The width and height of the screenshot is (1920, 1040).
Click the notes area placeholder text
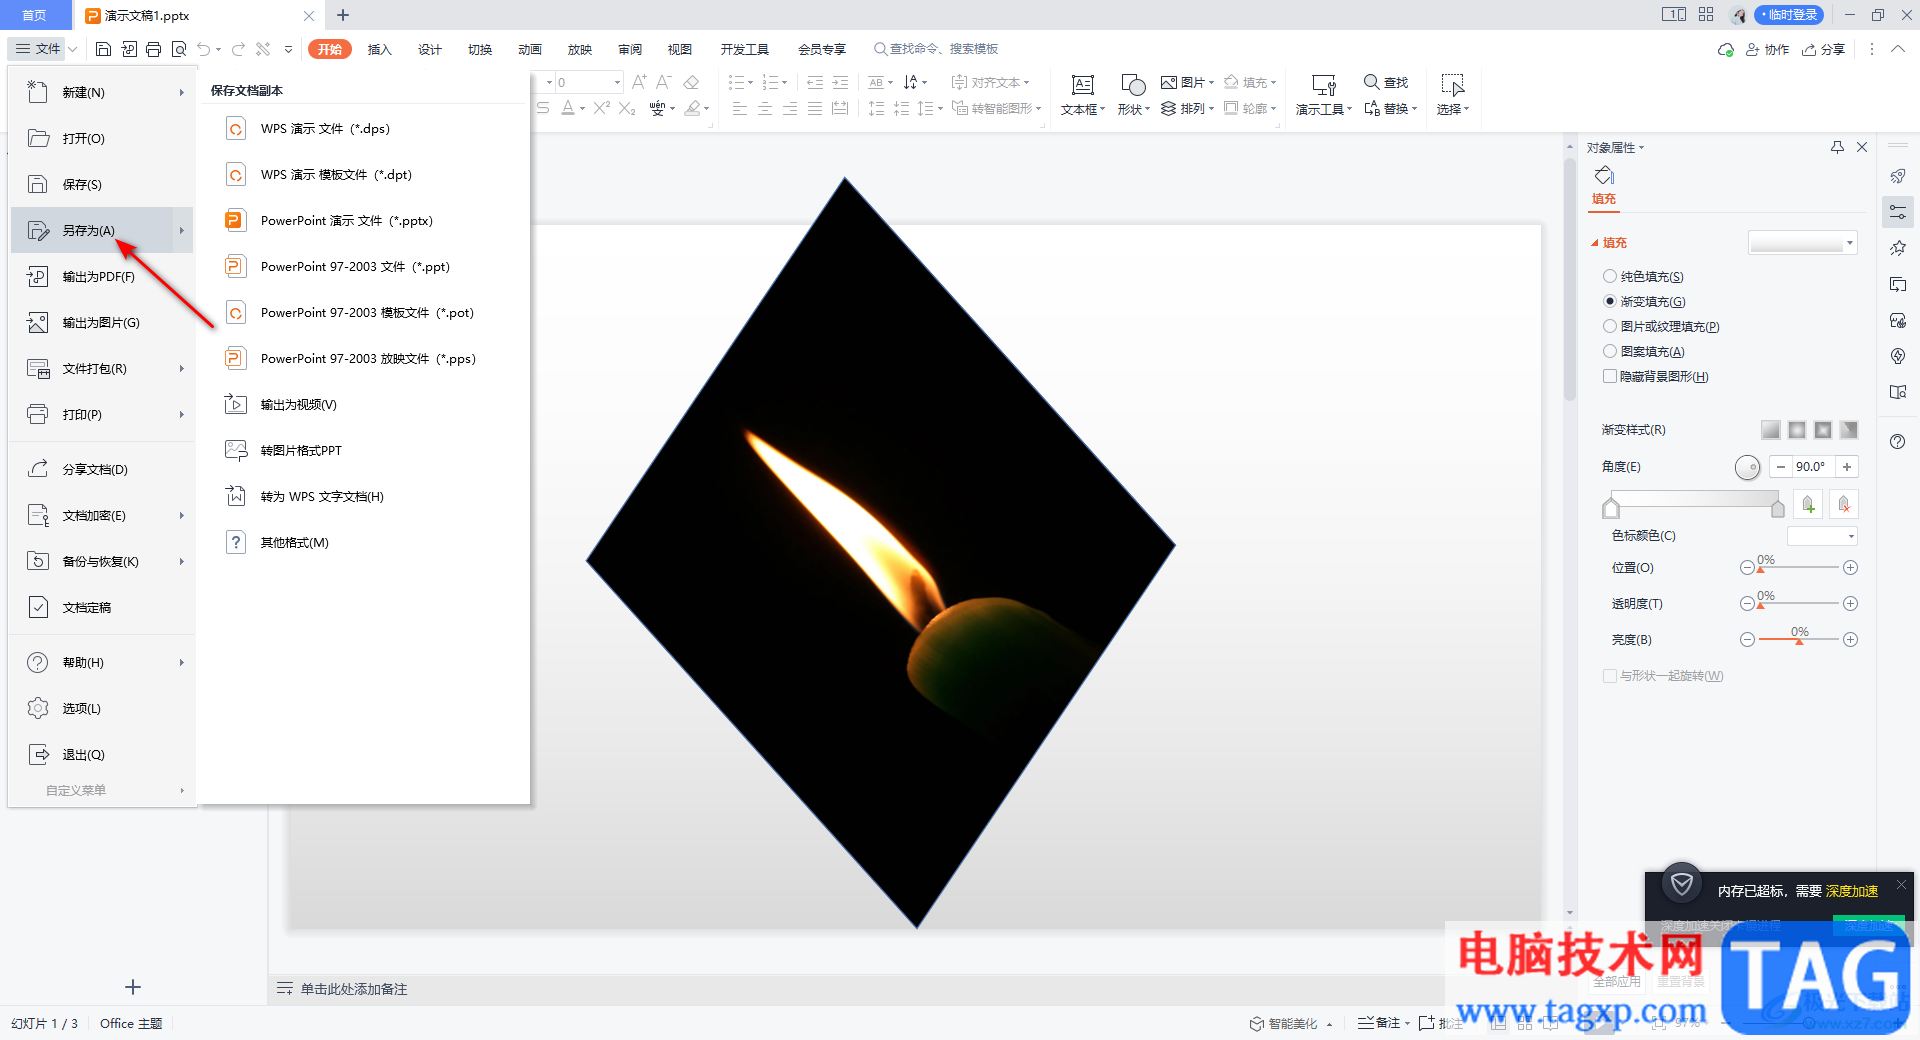(354, 989)
